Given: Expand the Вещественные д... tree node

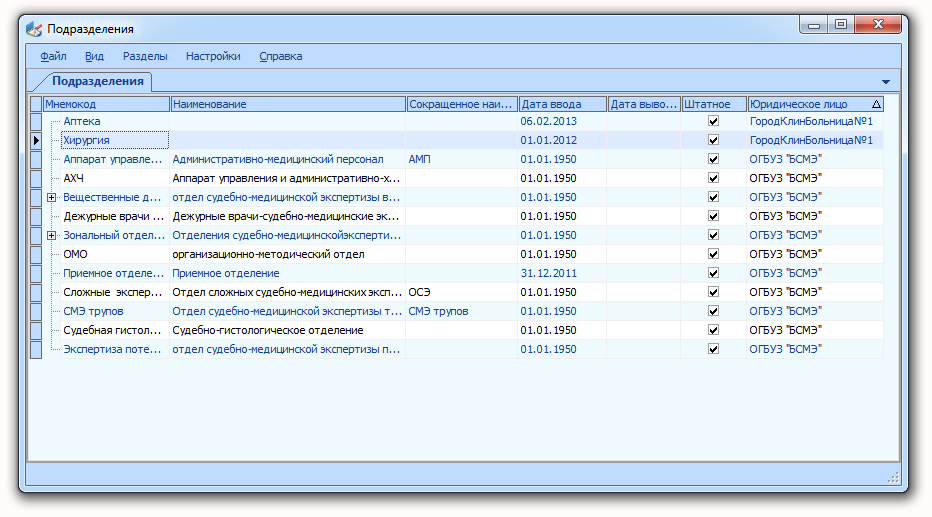Looking at the screenshot, I should click(x=52, y=197).
